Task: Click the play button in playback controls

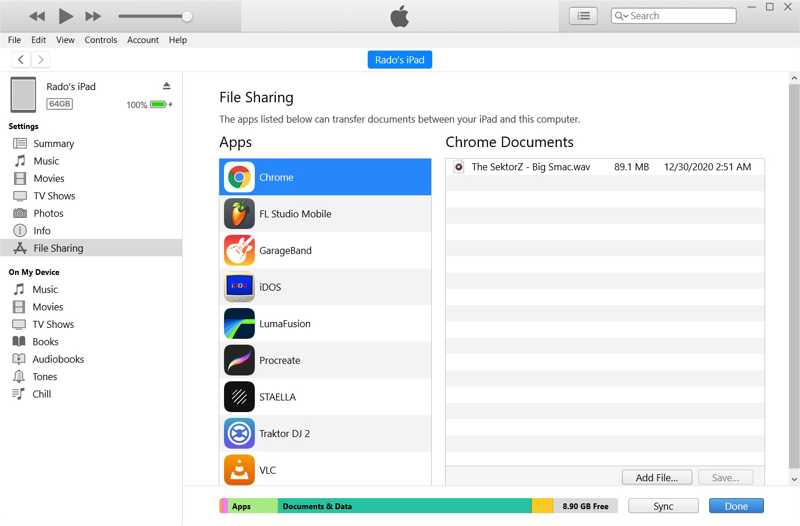Action: tap(66, 16)
